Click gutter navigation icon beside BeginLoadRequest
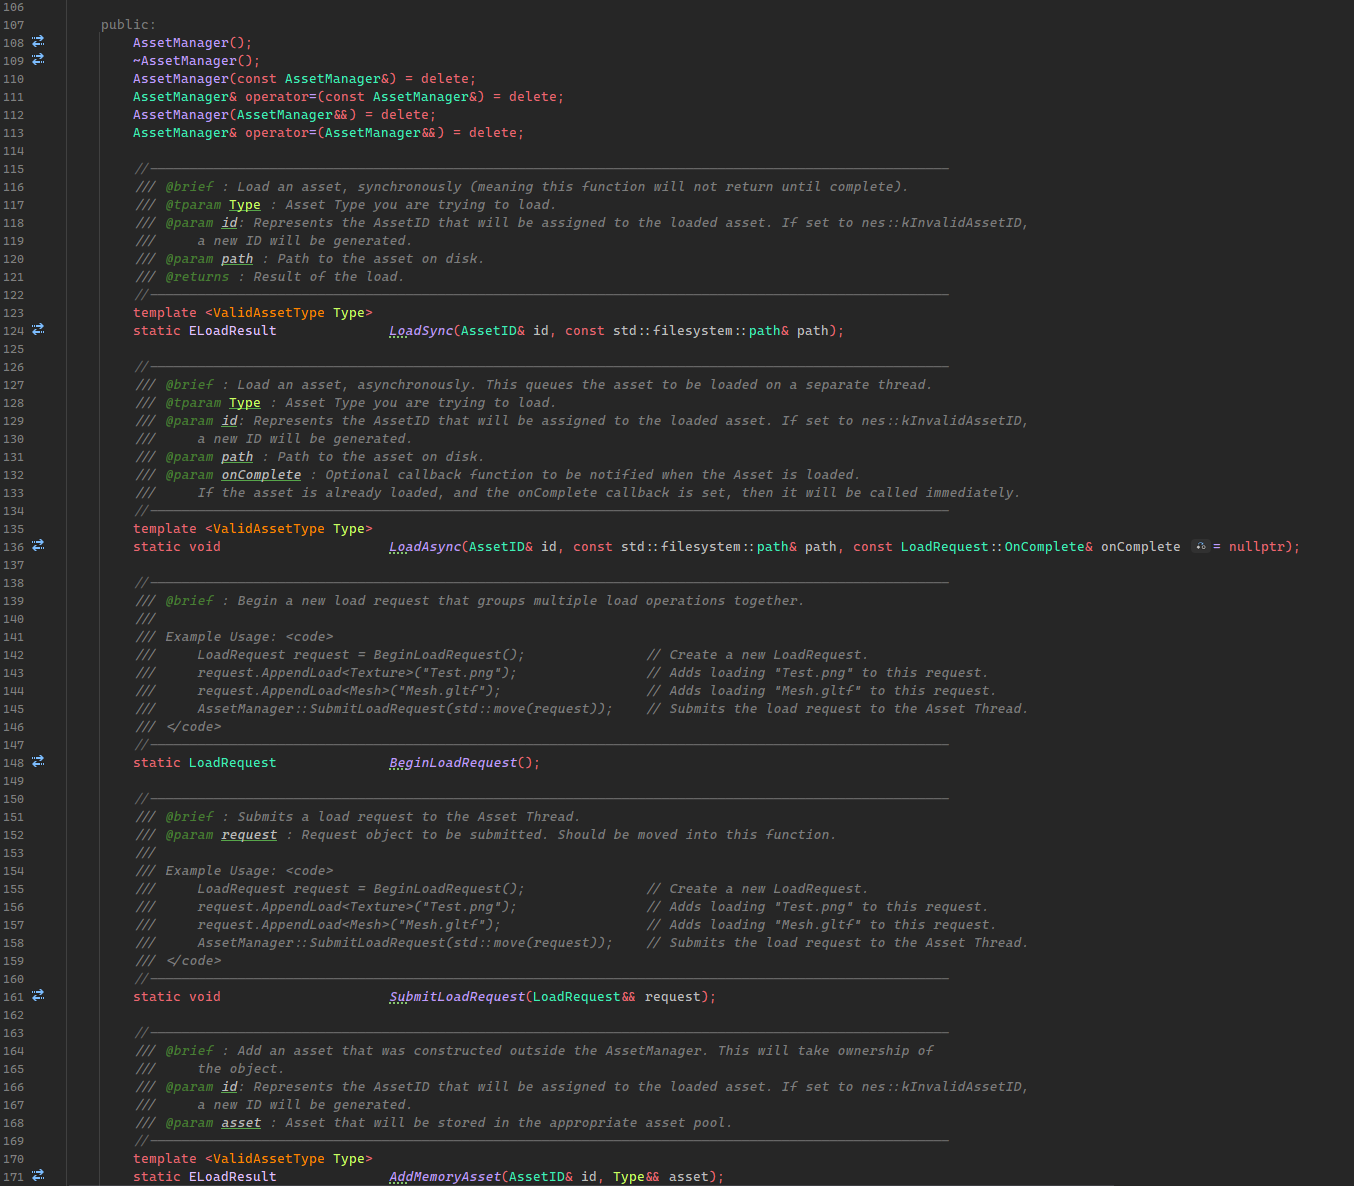Viewport: 1354px width, 1186px height. pyautogui.click(x=38, y=762)
